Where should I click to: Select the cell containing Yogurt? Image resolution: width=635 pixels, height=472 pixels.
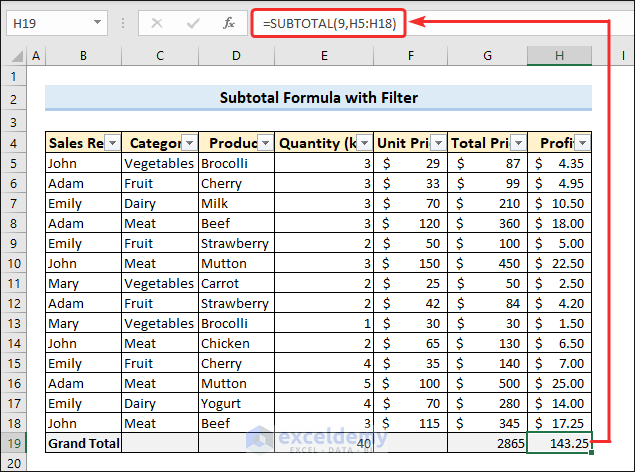(236, 403)
